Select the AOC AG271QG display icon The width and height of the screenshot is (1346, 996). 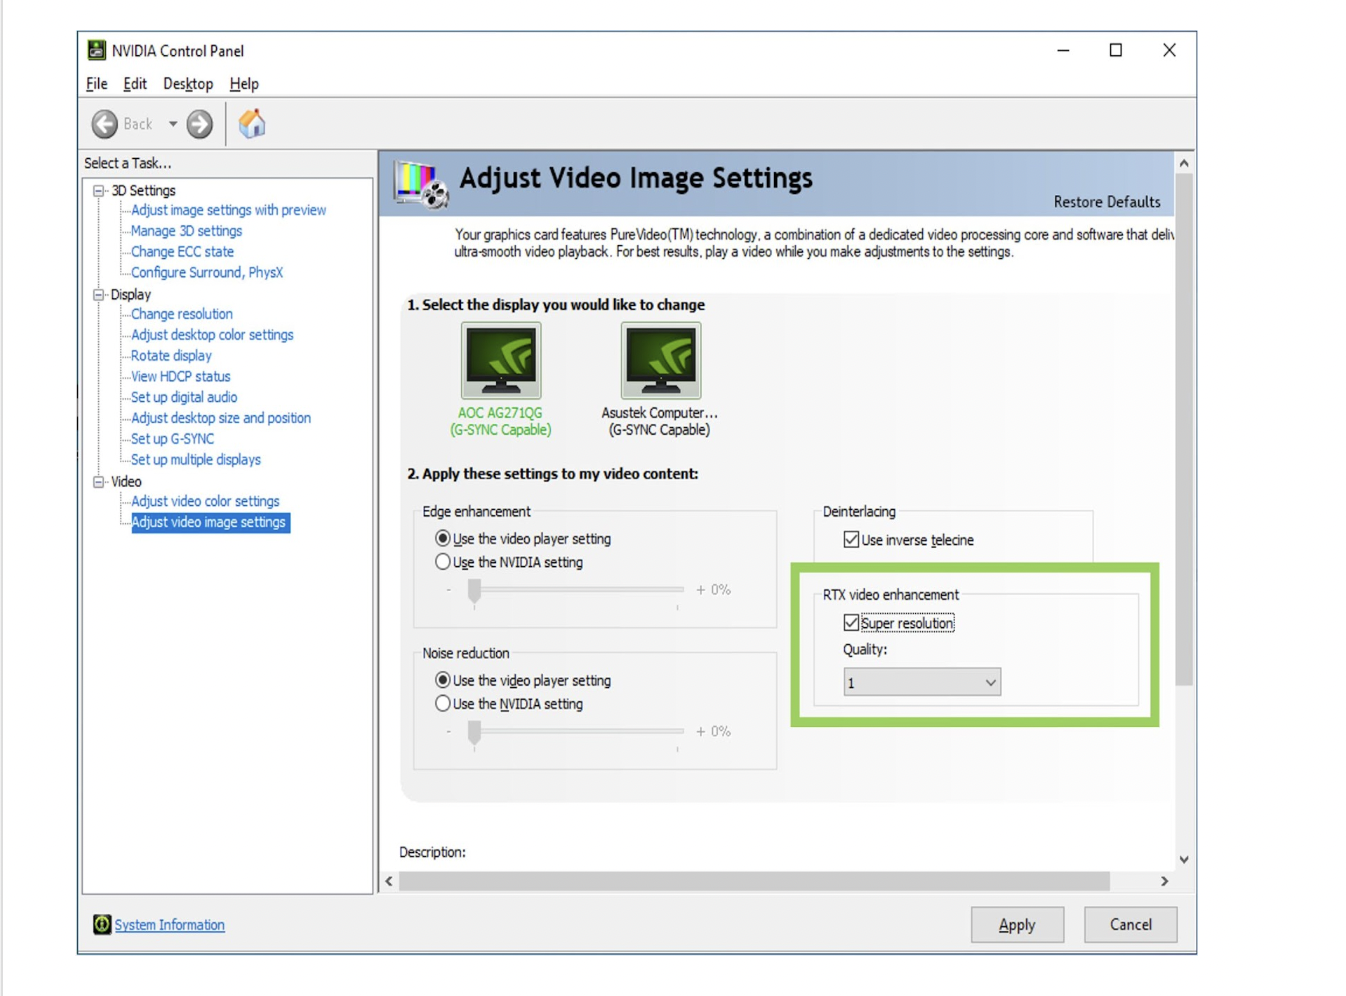click(x=501, y=360)
